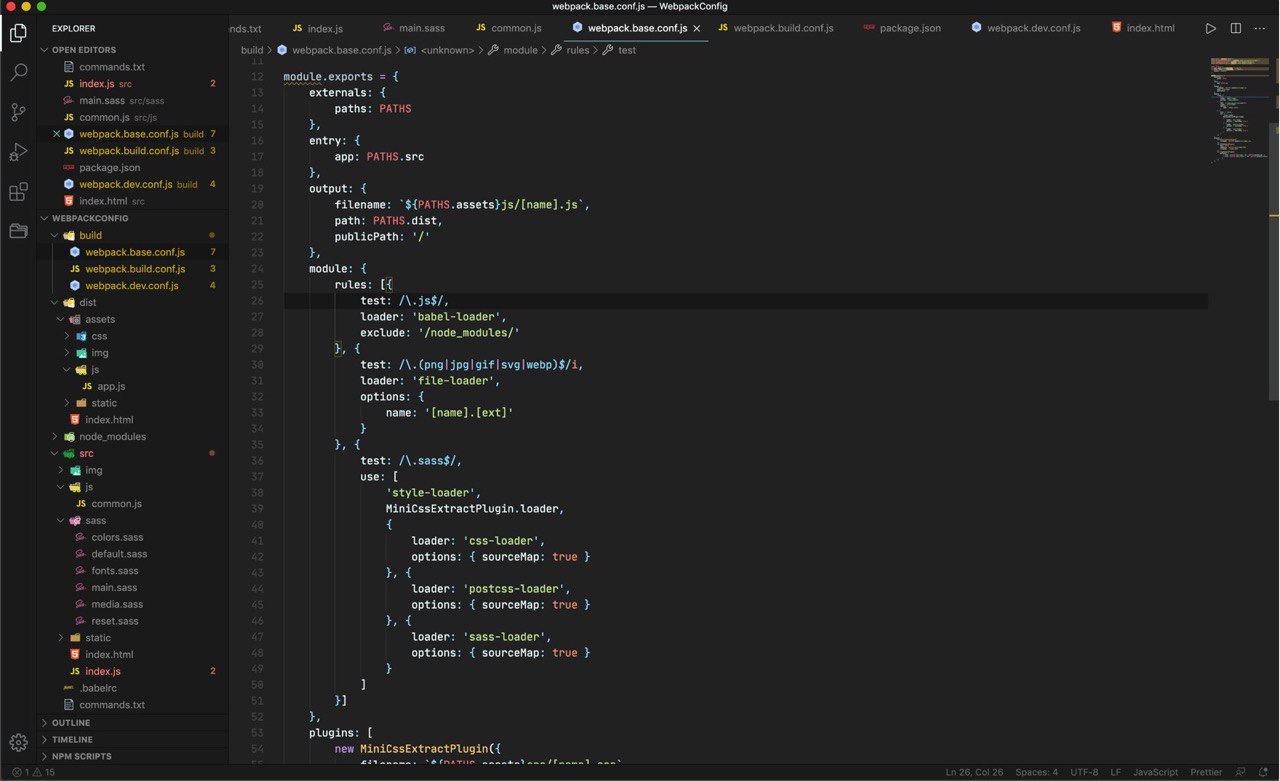Open notifications bell in status bar
The height and width of the screenshot is (781, 1280).
(1264, 772)
